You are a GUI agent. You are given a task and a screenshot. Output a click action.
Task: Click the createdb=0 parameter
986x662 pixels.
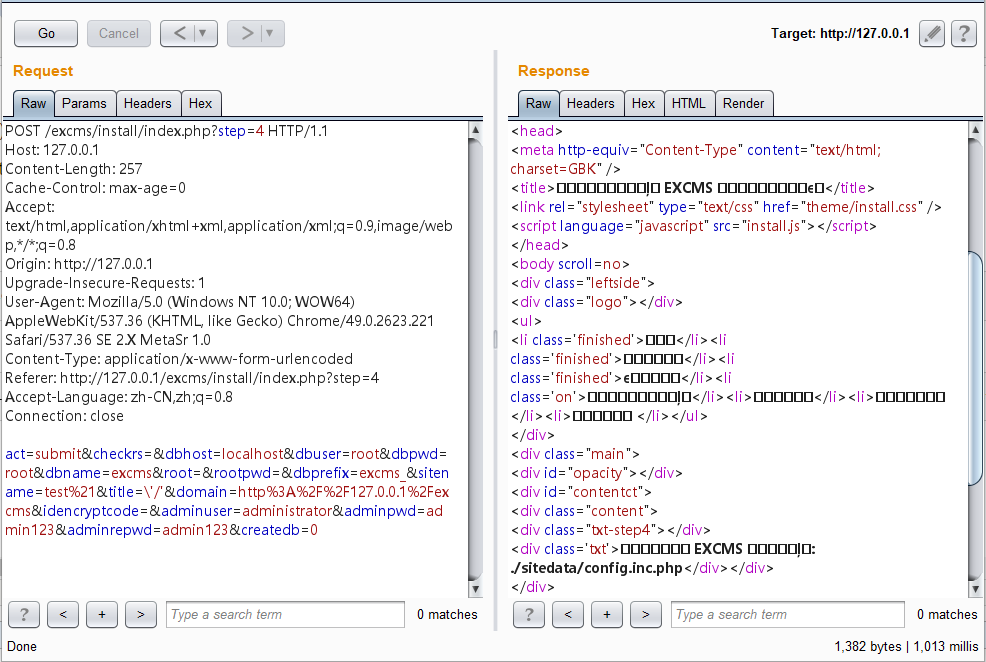(x=279, y=530)
